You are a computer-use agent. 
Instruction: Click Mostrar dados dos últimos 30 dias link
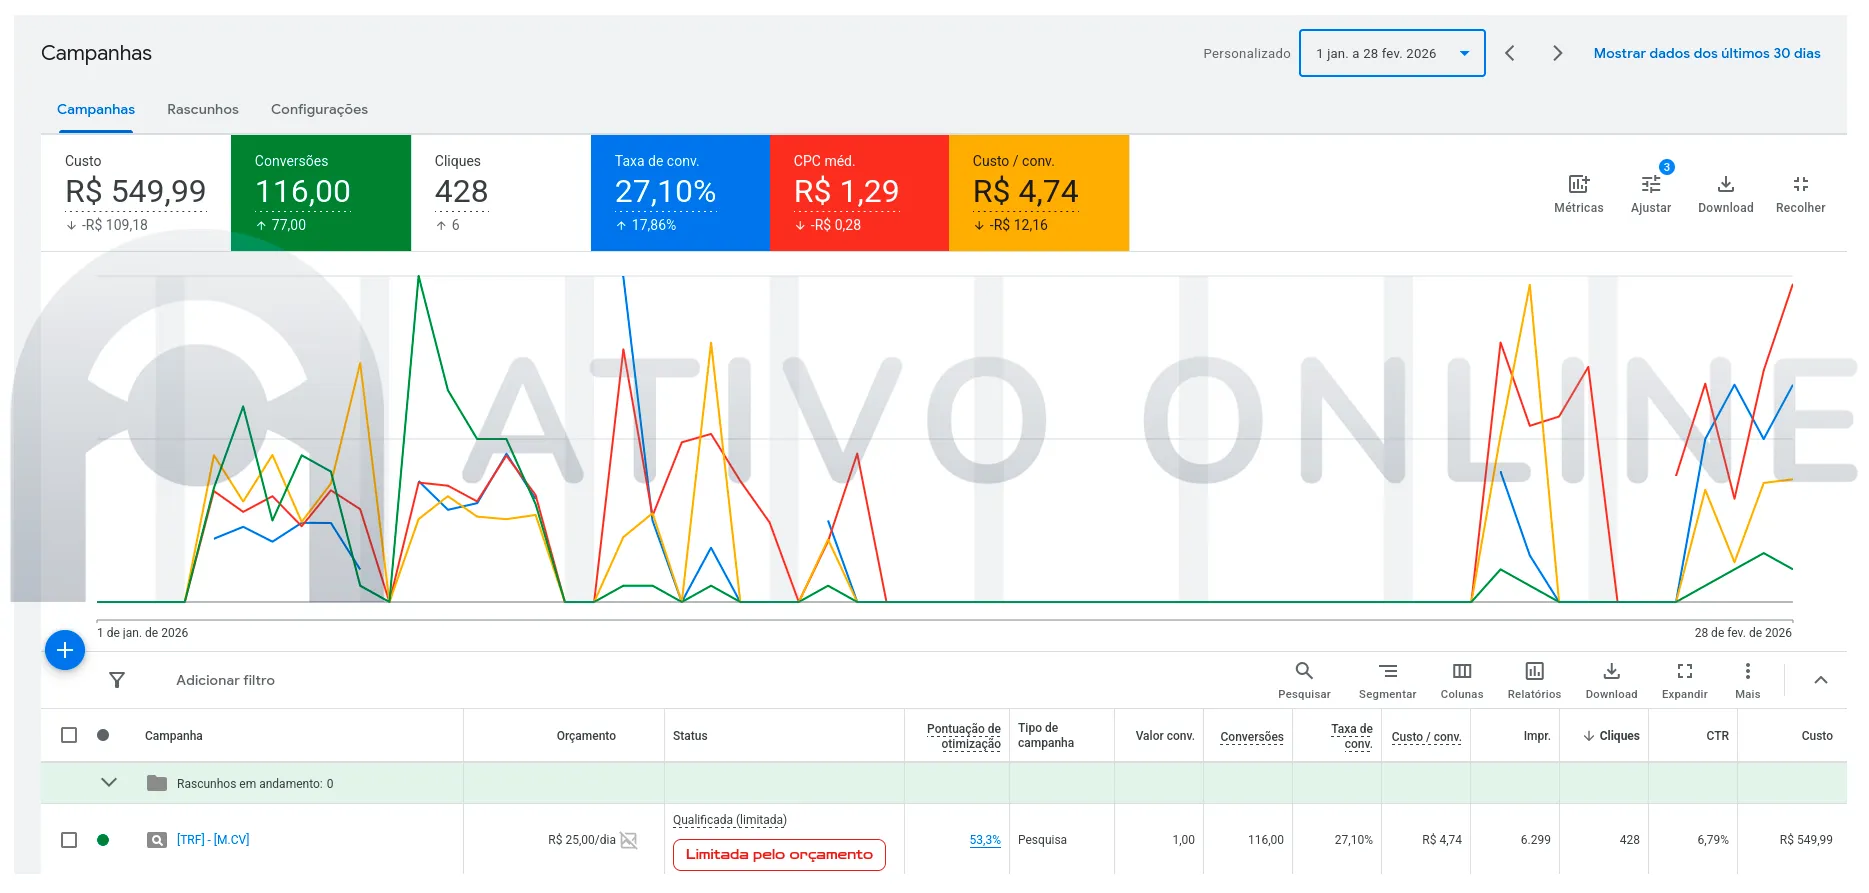(1707, 53)
